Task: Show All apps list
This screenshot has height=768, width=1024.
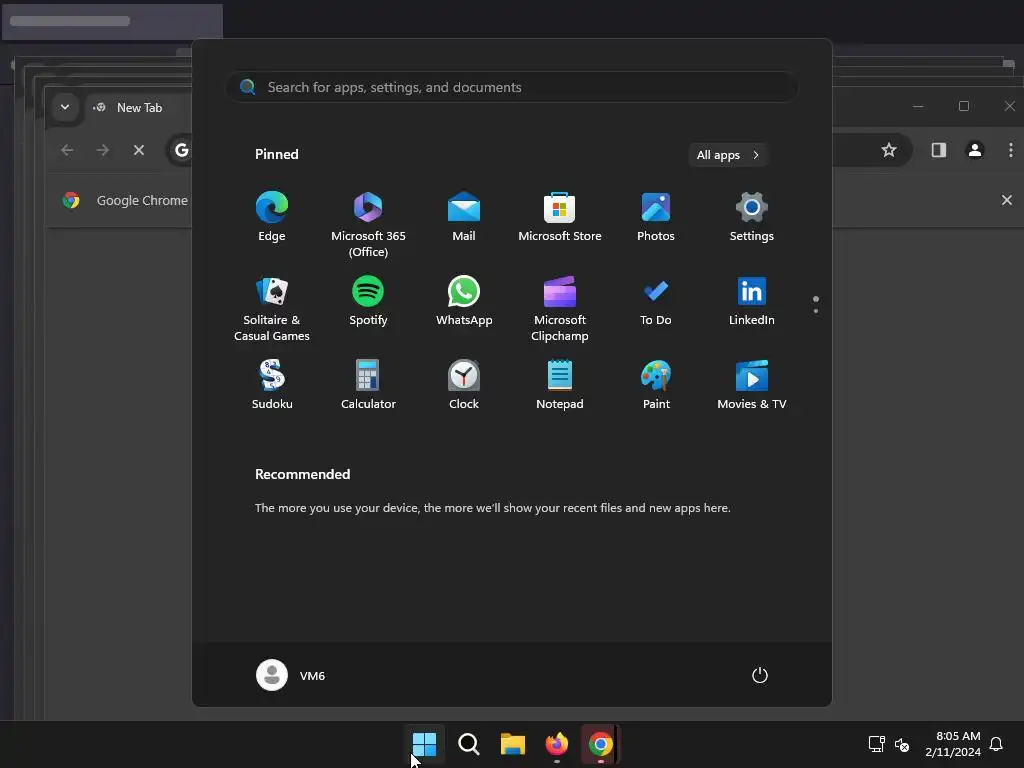Action: coord(728,155)
